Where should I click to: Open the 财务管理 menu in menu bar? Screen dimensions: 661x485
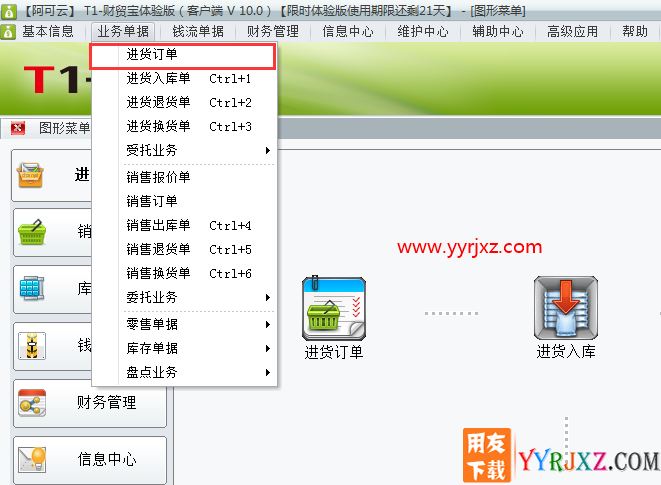pos(273,32)
